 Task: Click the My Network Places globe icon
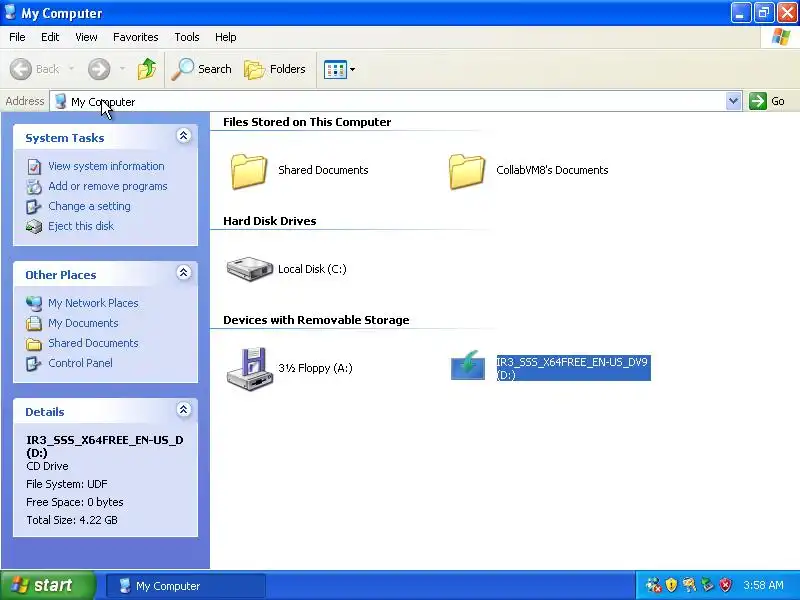point(34,304)
